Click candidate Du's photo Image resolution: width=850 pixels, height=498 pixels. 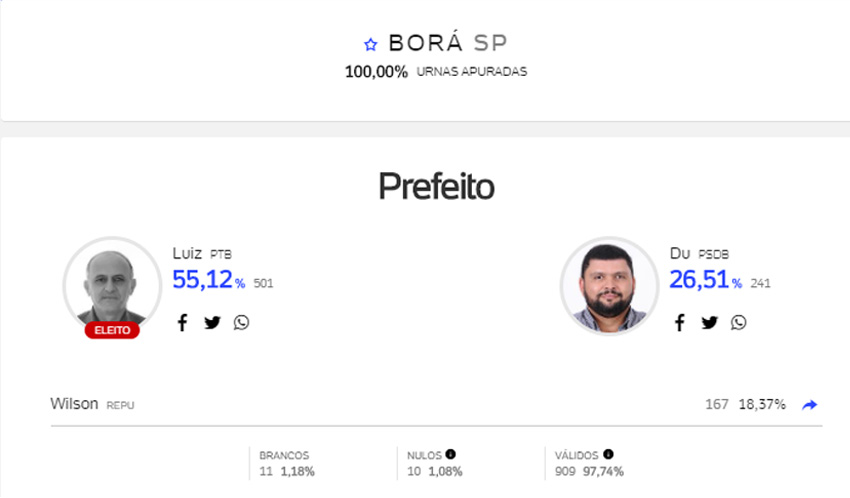609,285
